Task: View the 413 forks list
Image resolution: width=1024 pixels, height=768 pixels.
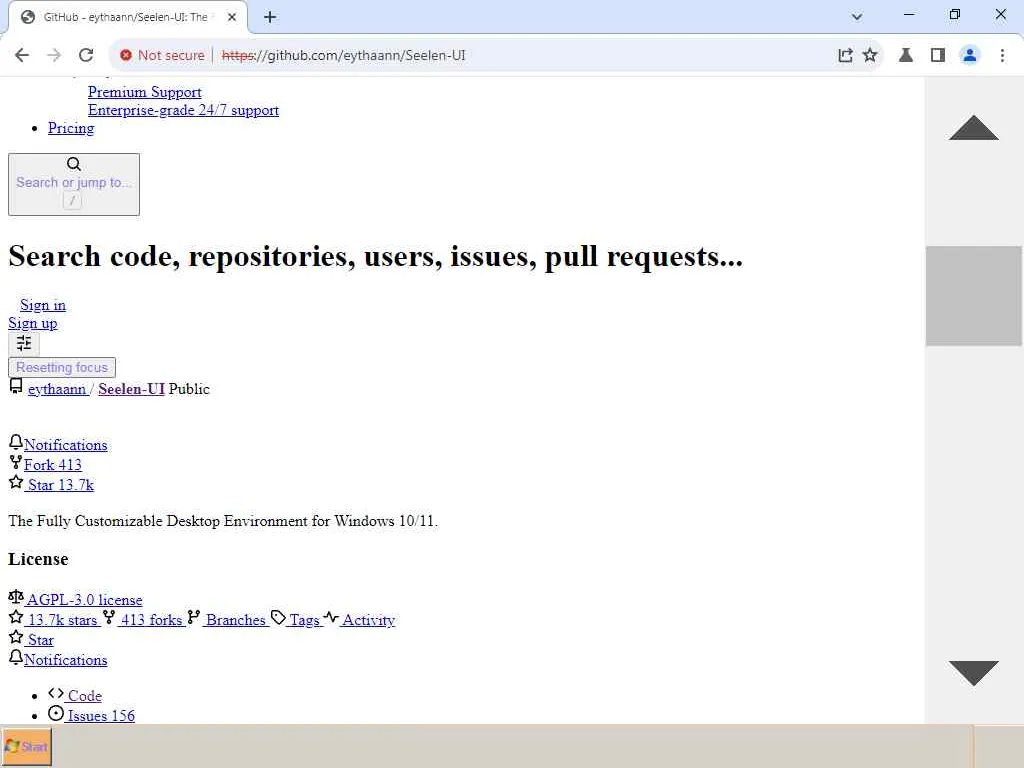Action: pyautogui.click(x=152, y=620)
